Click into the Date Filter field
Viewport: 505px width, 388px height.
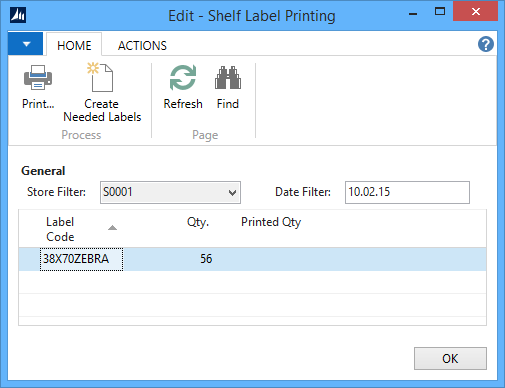pyautogui.click(x=407, y=192)
